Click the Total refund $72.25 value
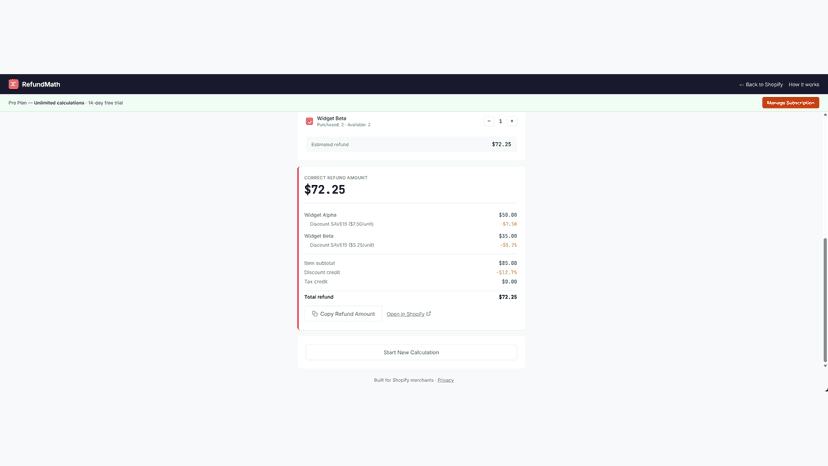Viewport: 828px width, 466px height. point(507,297)
